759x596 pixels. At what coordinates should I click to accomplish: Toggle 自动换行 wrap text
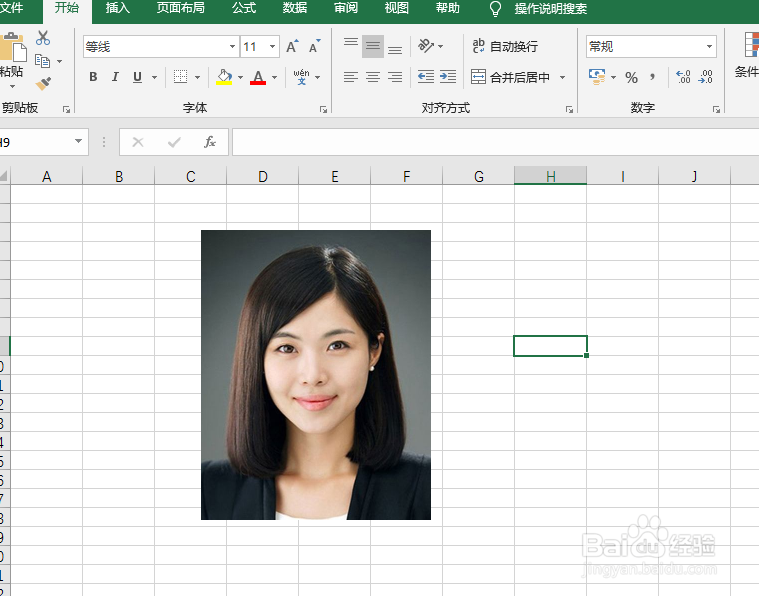(x=505, y=46)
